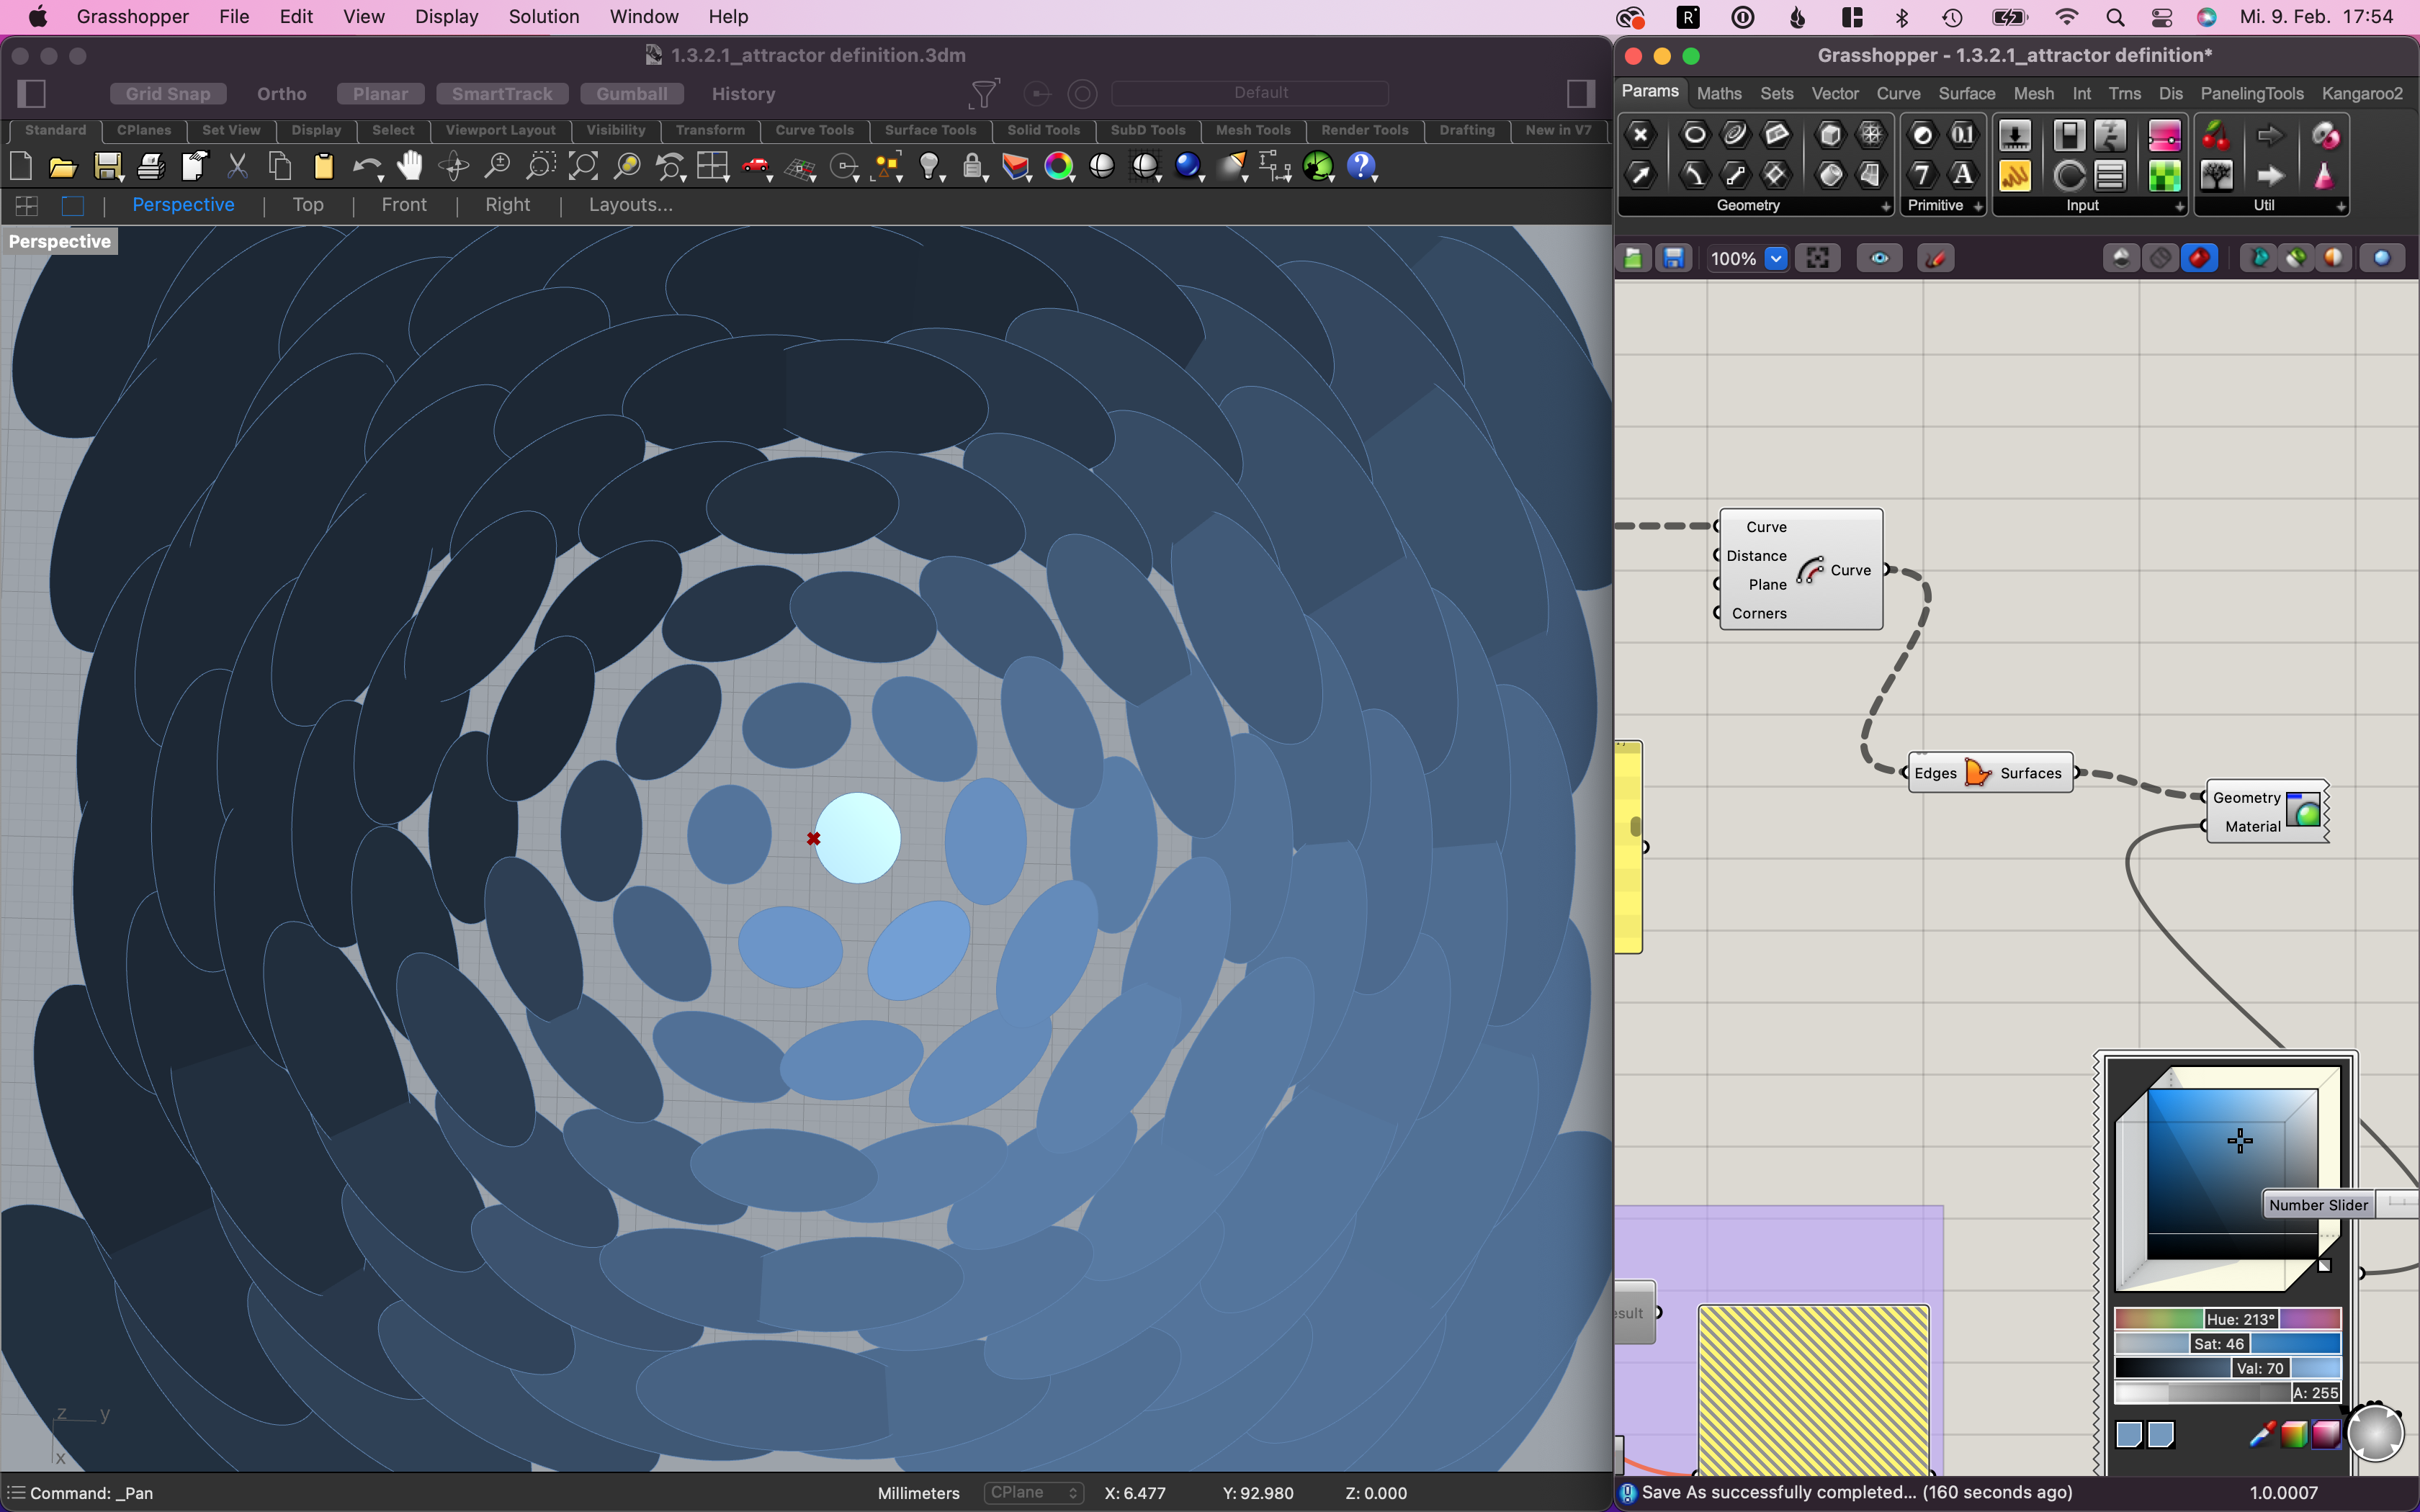
Task: Switch to the Top viewport
Action: (x=308, y=205)
